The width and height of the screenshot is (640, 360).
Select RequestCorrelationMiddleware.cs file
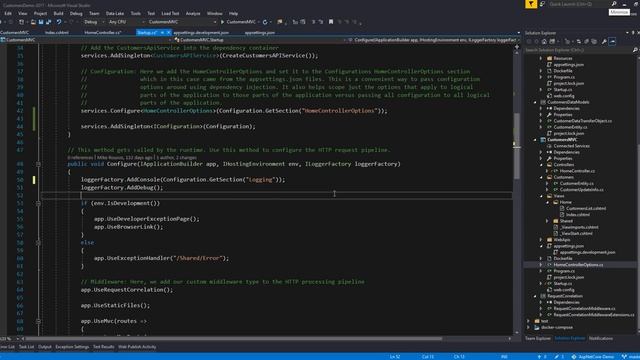pos(584,309)
